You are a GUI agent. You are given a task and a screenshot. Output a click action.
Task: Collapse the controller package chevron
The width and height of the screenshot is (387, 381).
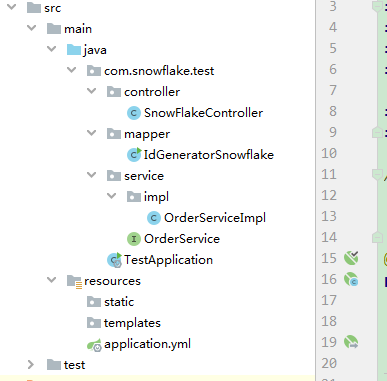click(x=91, y=91)
